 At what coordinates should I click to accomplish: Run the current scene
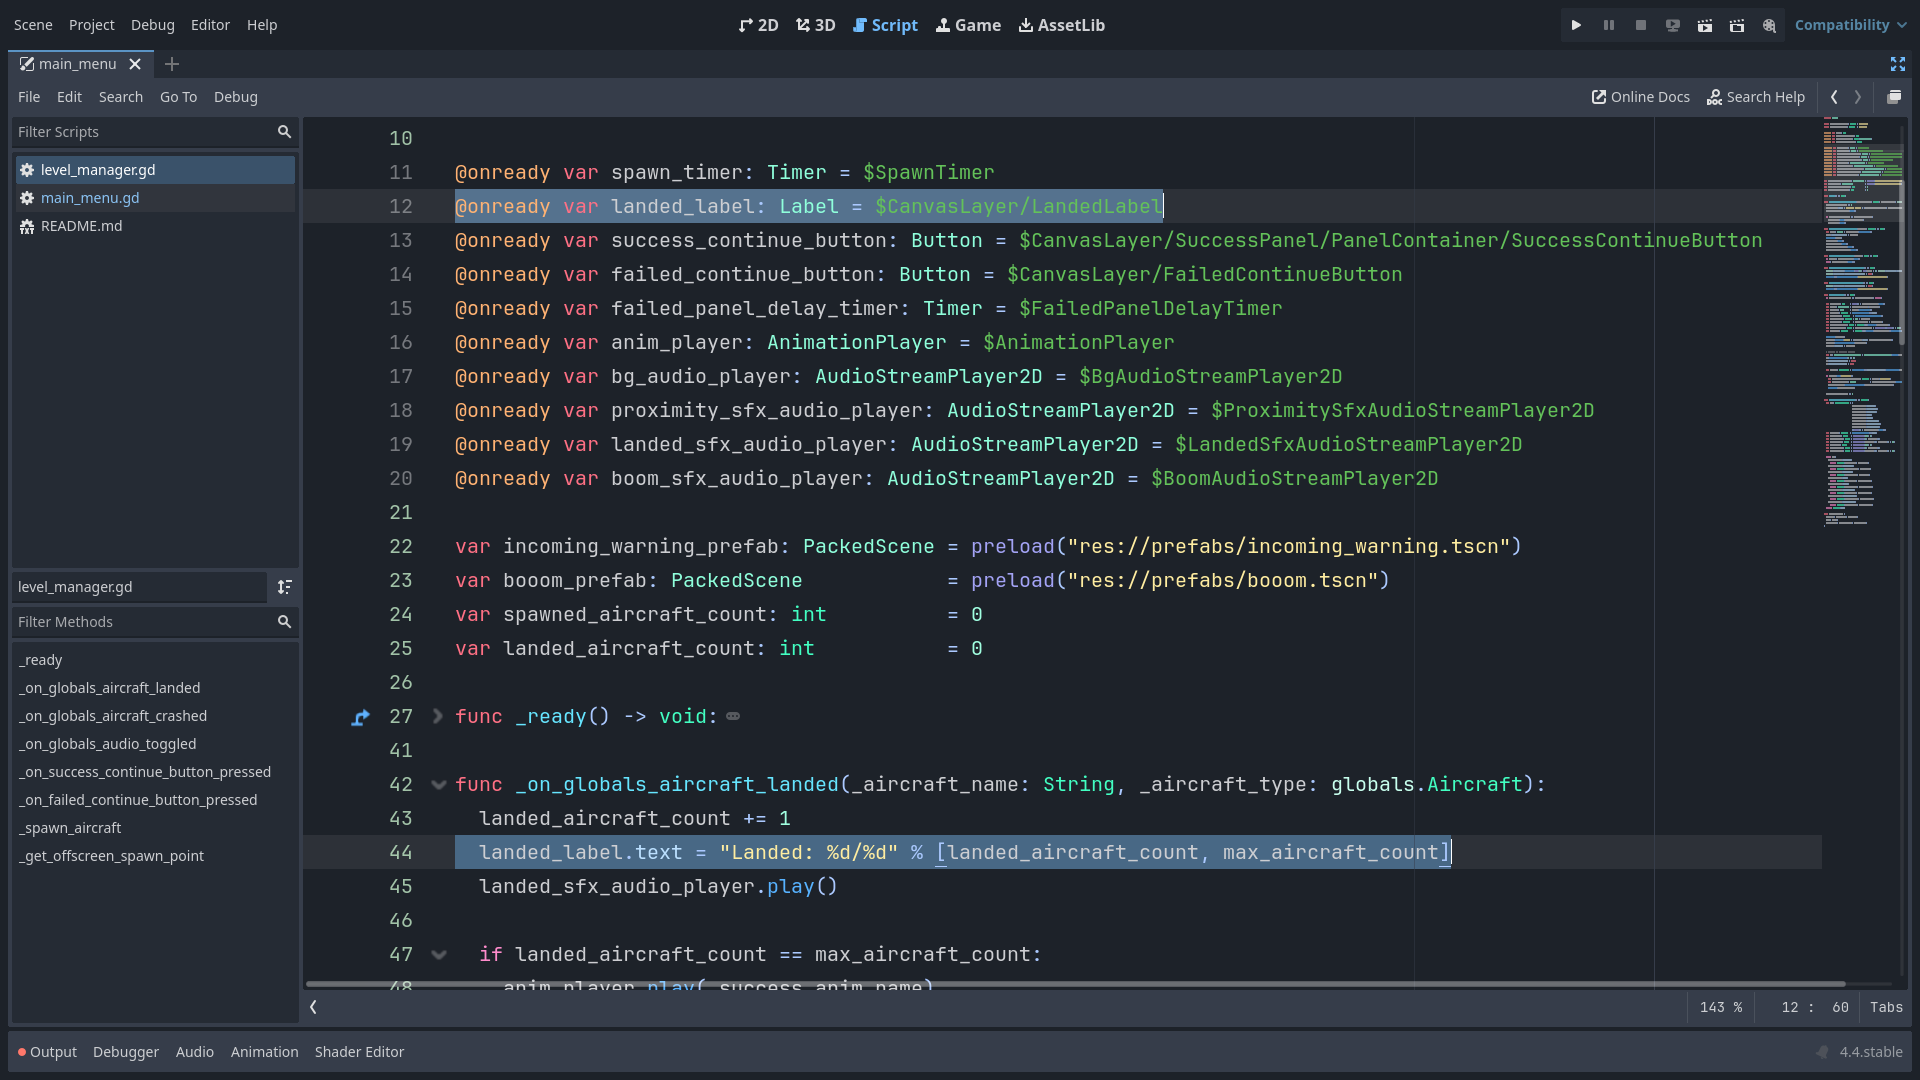(1705, 25)
